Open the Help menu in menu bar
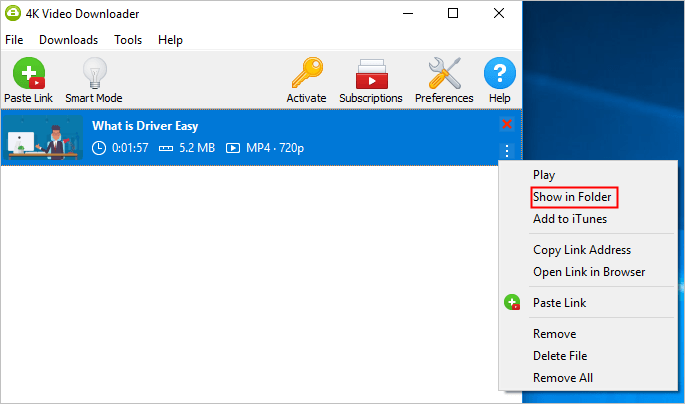The width and height of the screenshot is (685, 404). [x=170, y=40]
